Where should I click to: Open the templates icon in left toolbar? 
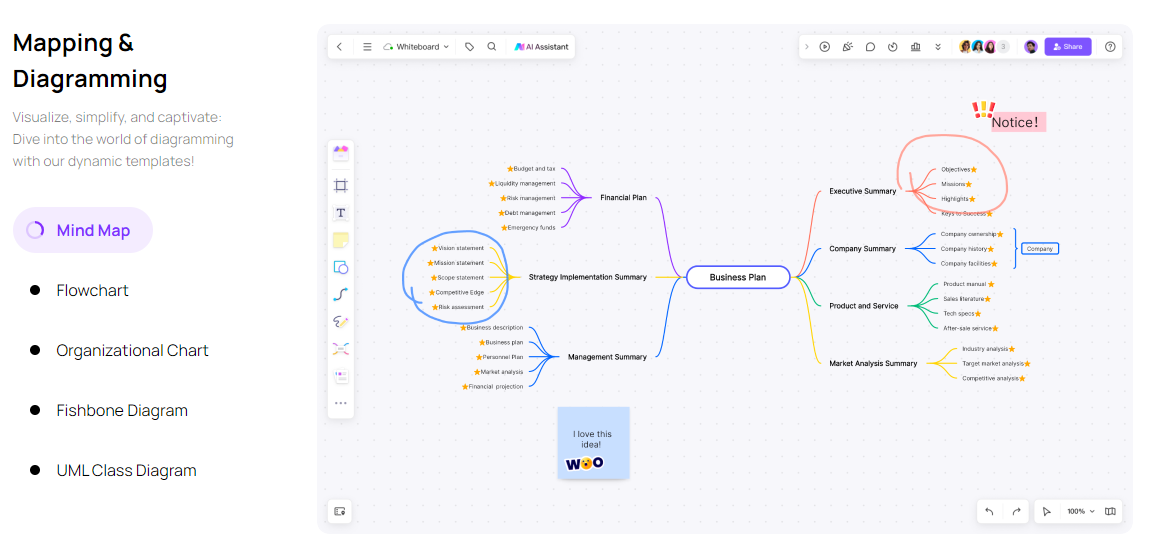pyautogui.click(x=340, y=153)
